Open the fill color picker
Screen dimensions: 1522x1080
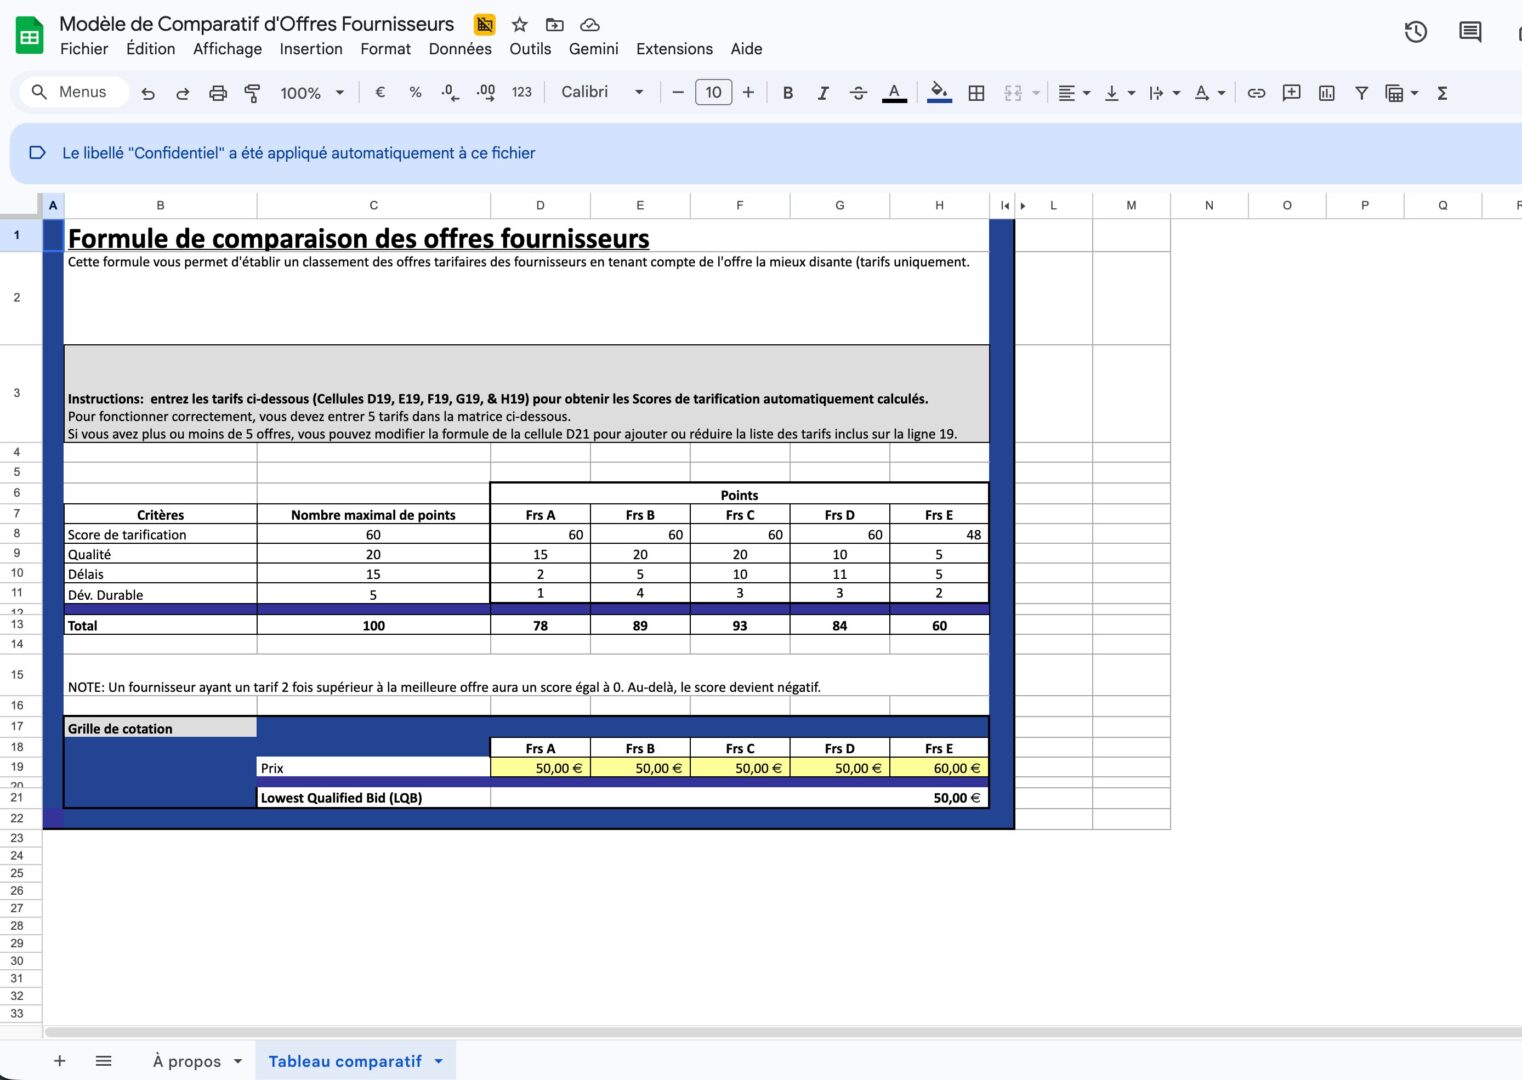pyautogui.click(x=939, y=93)
